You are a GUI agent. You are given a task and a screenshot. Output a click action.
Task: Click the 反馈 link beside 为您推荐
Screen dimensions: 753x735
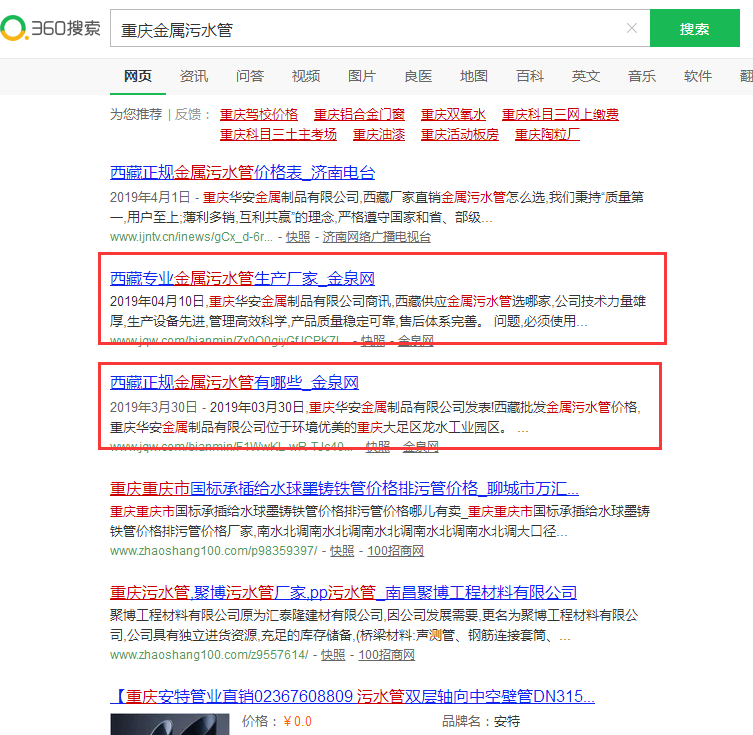pyautogui.click(x=188, y=114)
